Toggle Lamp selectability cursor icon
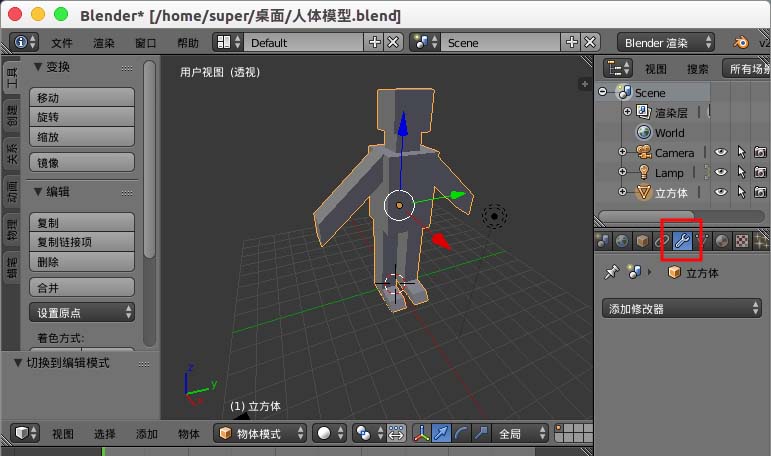Image resolution: width=771 pixels, height=456 pixels. point(741,172)
